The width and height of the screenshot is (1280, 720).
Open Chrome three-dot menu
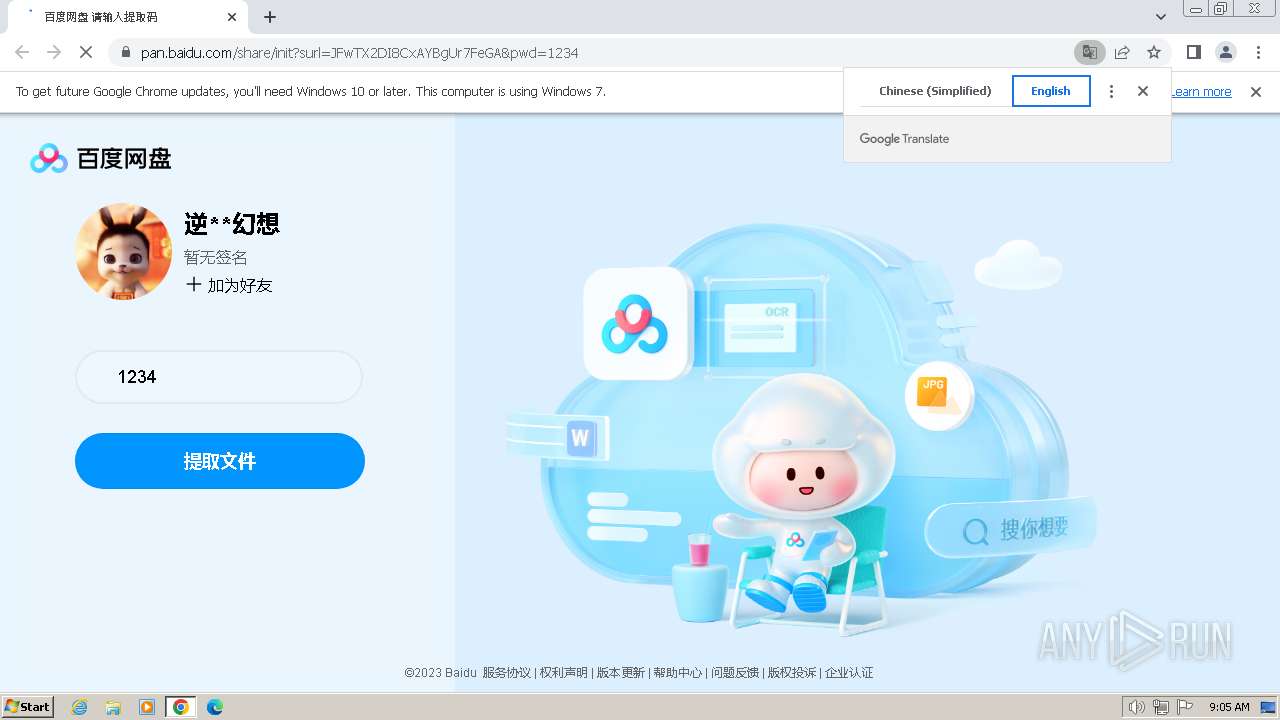1258,52
